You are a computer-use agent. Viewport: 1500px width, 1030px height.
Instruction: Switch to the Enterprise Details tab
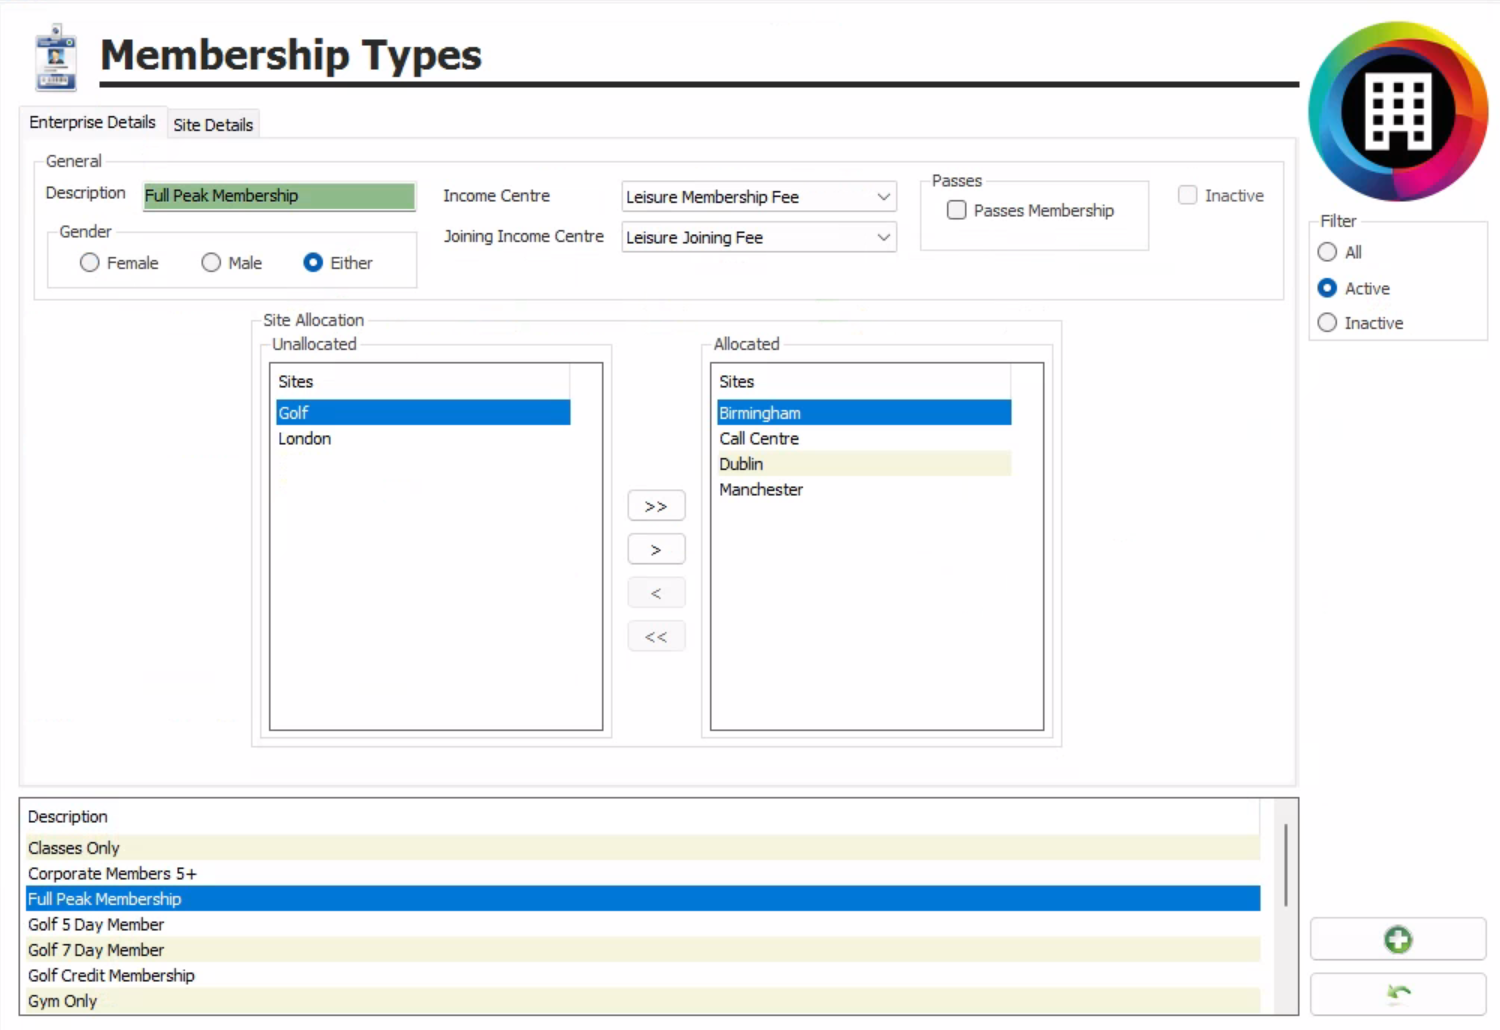click(93, 122)
